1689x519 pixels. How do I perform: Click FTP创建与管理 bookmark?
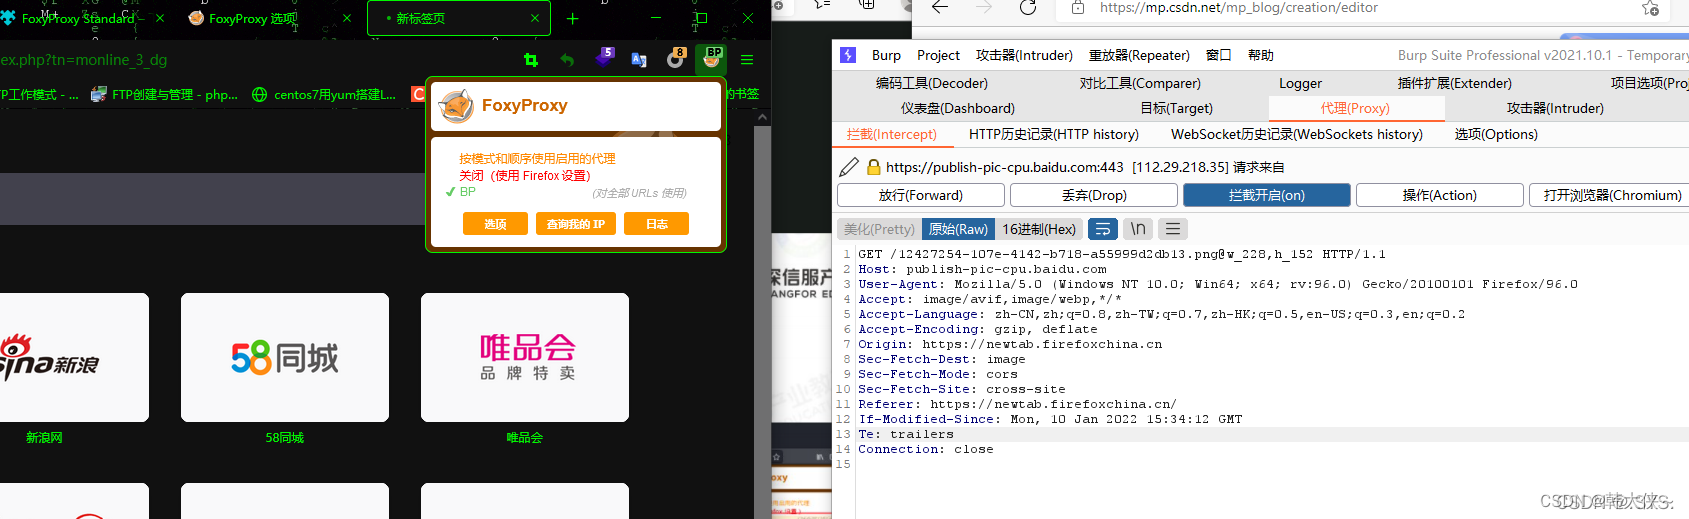click(164, 95)
